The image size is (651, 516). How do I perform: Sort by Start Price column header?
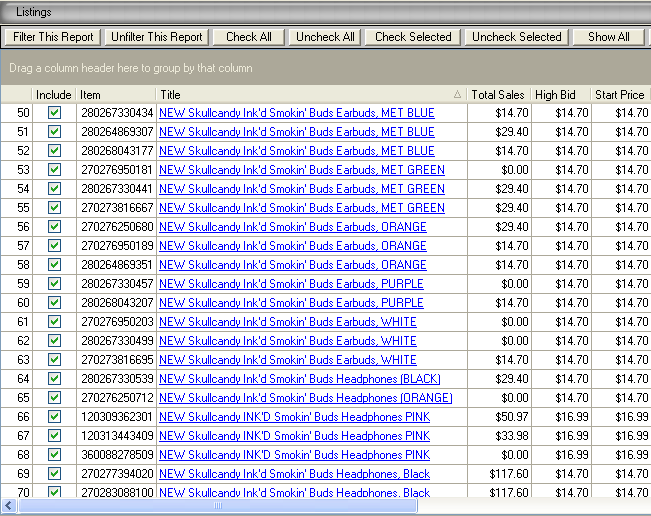(621, 95)
